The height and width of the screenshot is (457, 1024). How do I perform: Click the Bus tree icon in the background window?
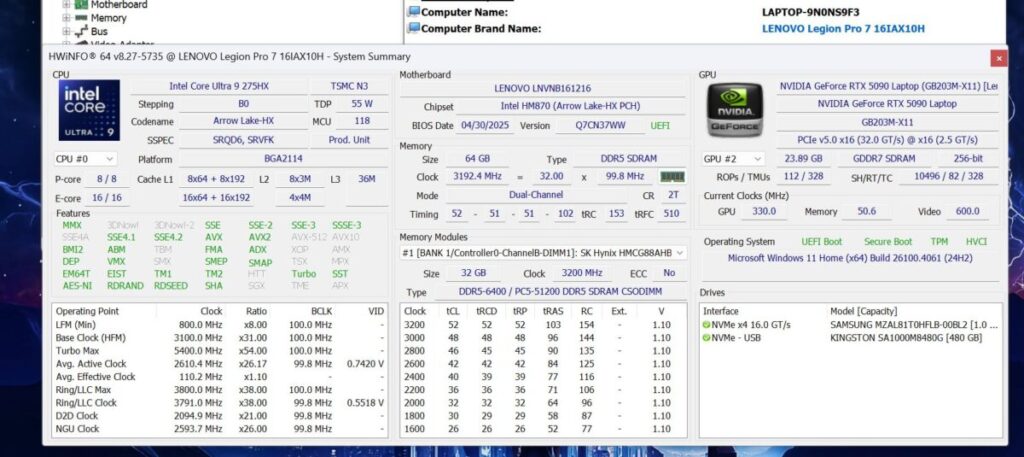[x=81, y=31]
